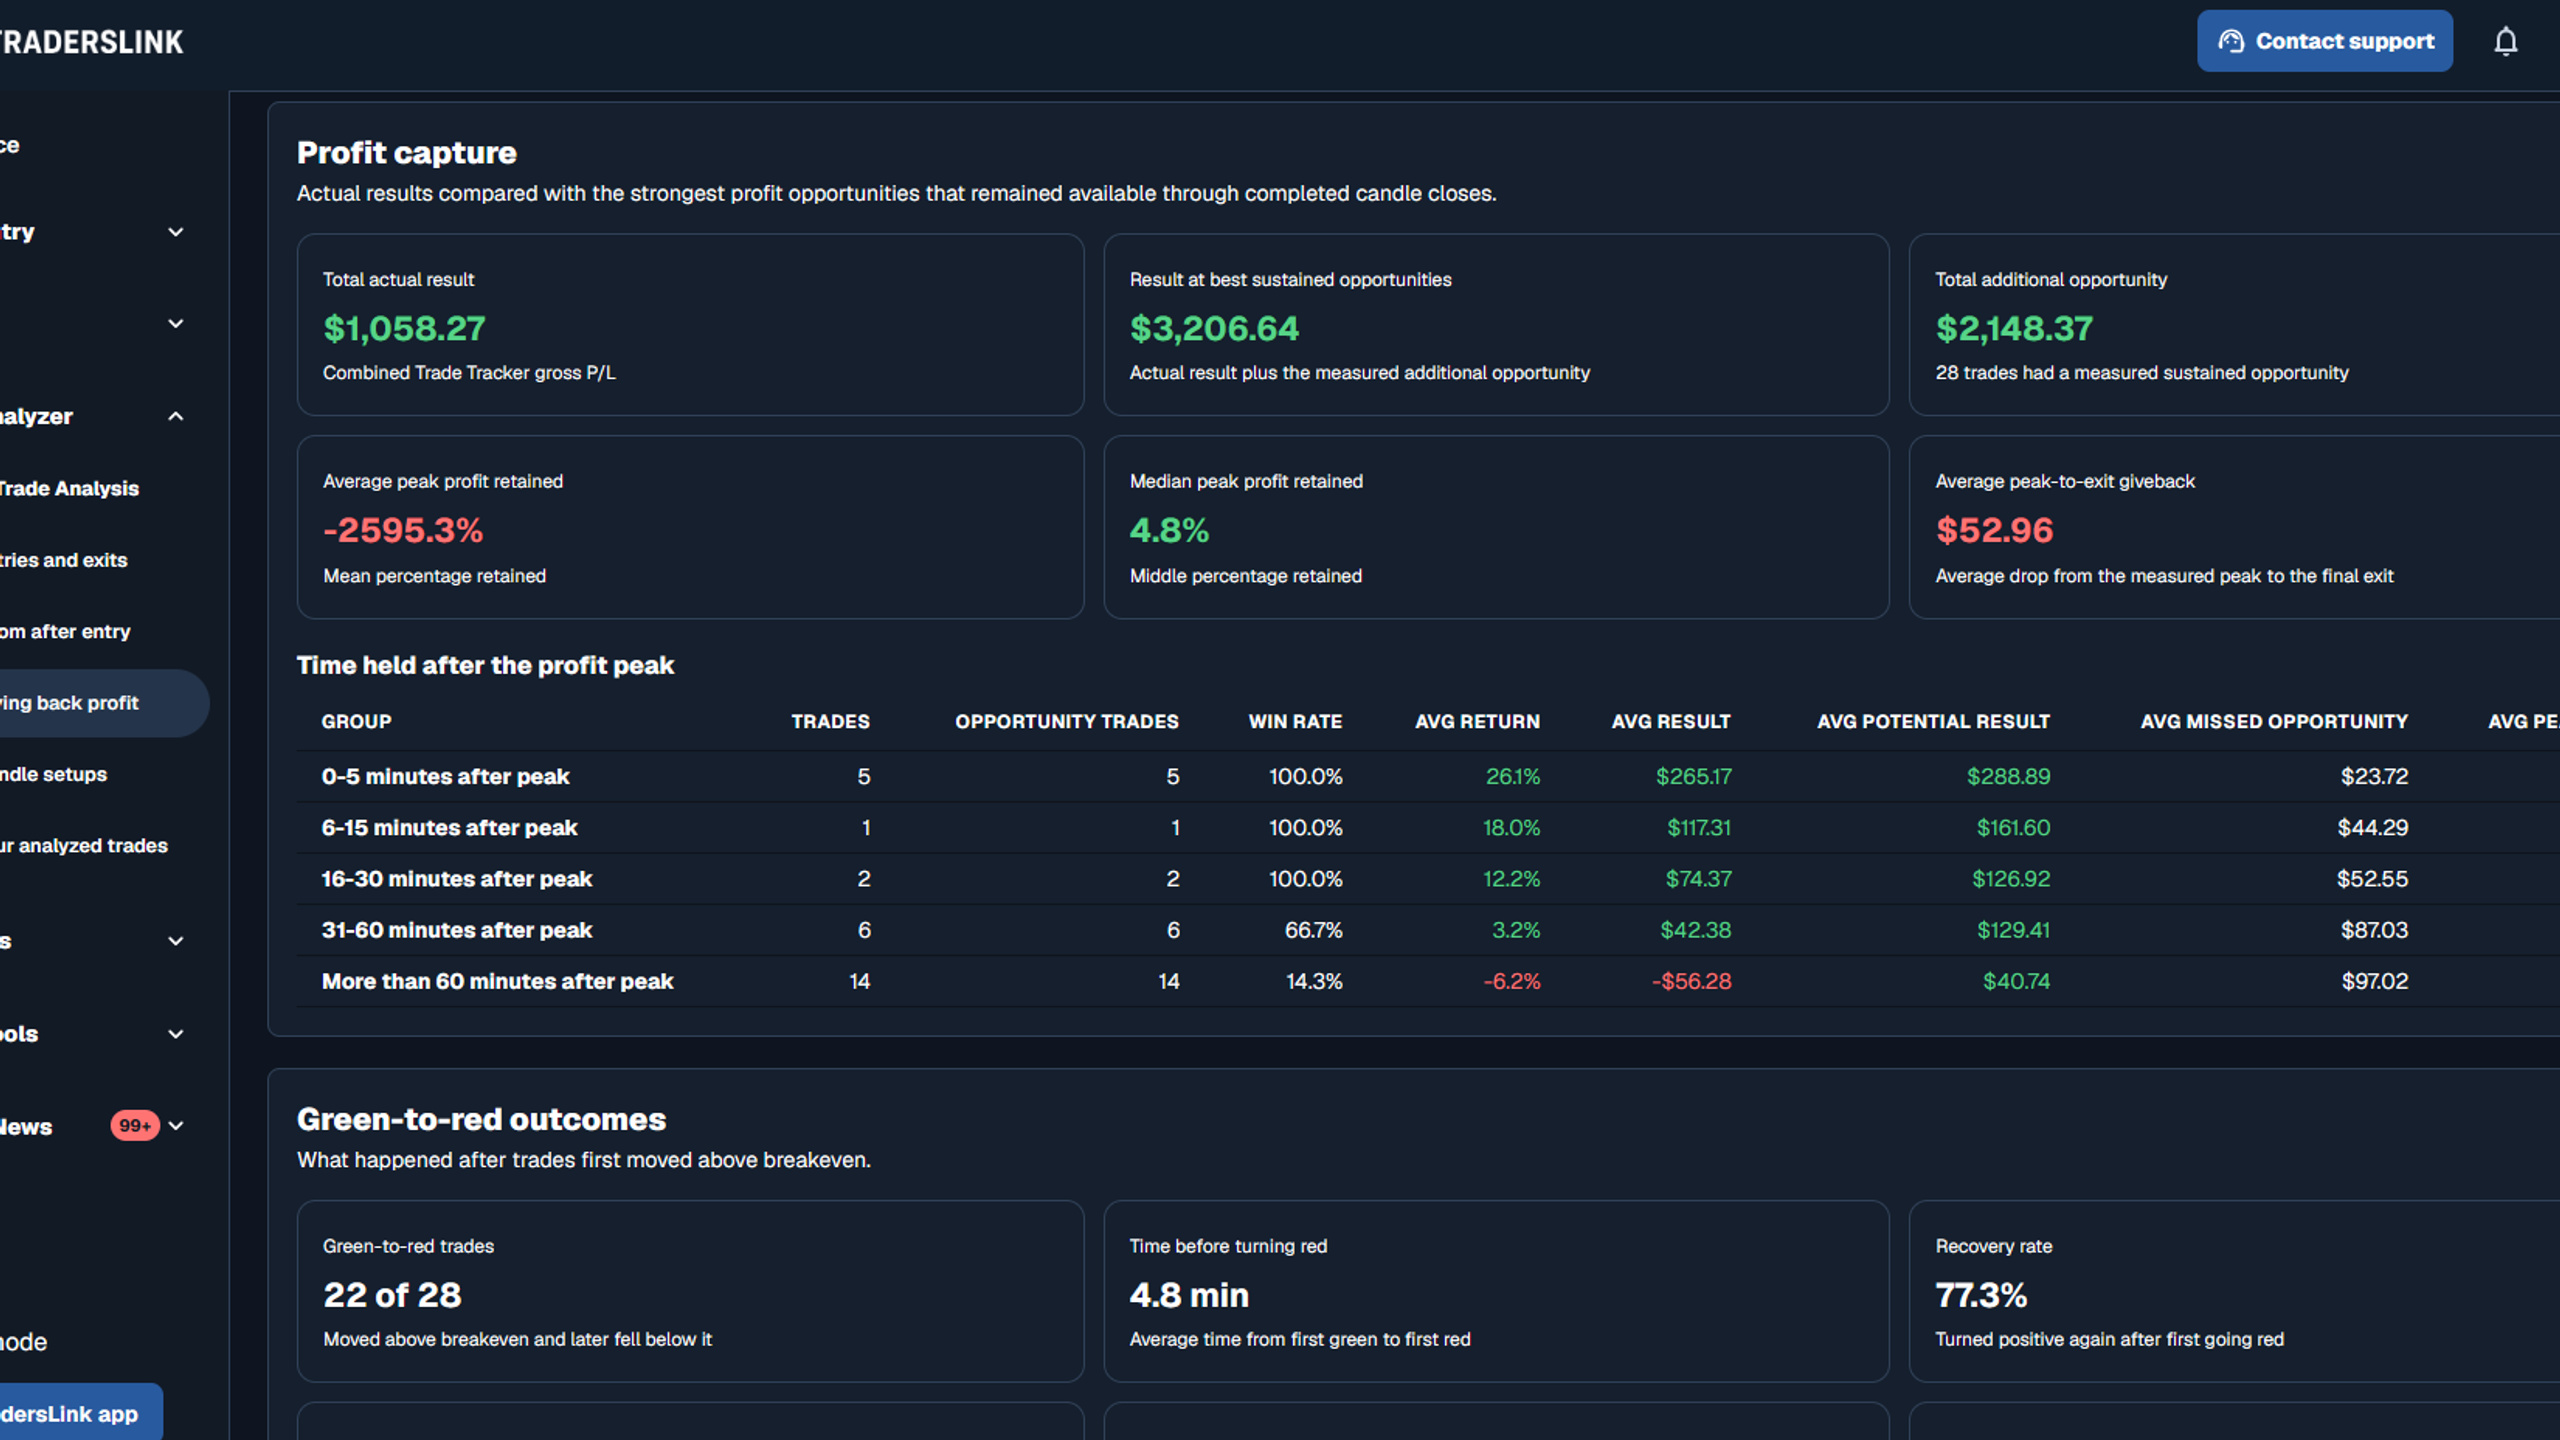Select the giving back profit sidebar item
This screenshot has height=1440, width=2560.
tap(104, 703)
